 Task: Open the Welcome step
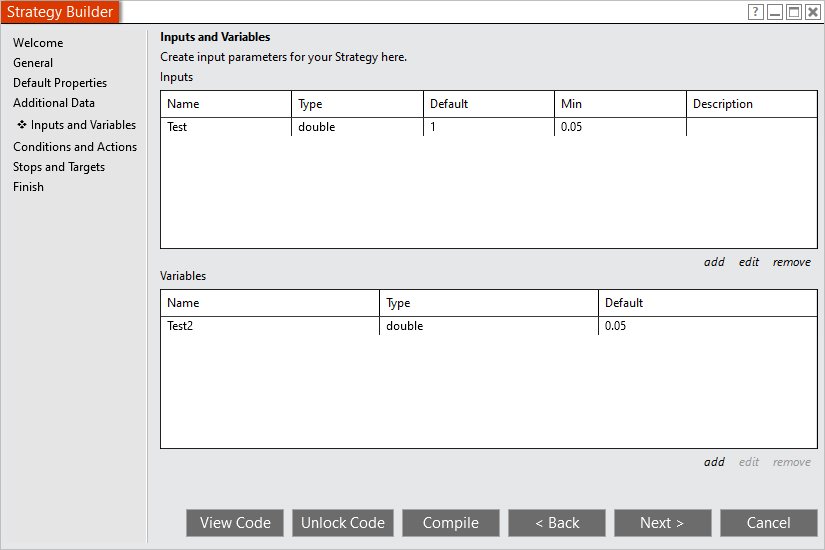(x=38, y=43)
